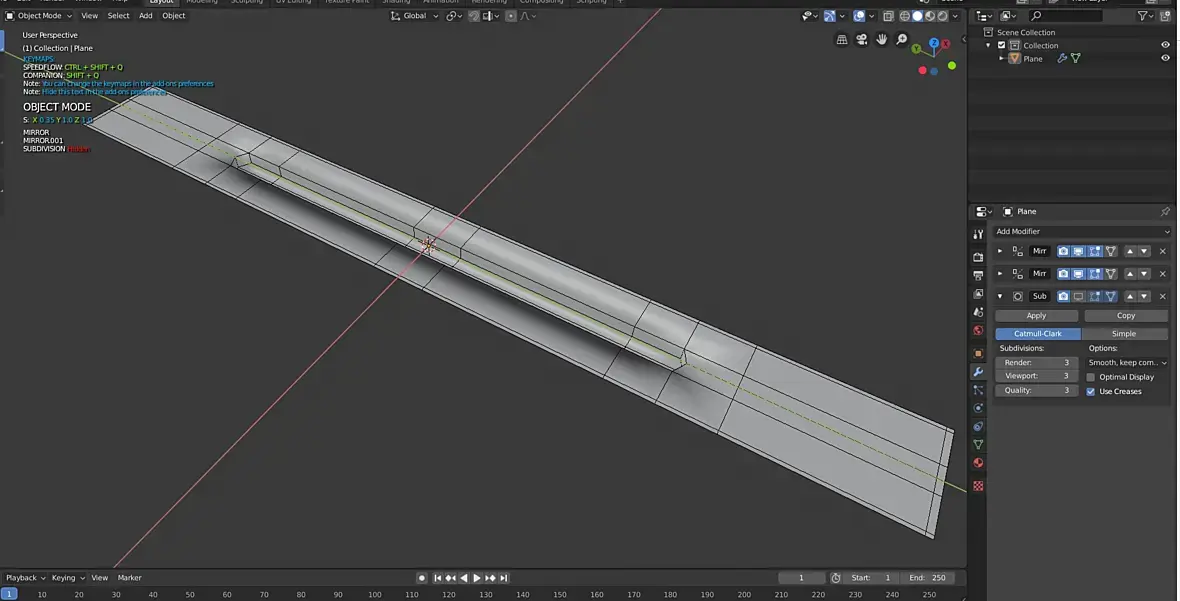Click the End frame field in timeline
This screenshot has height=601, width=1180.
(x=928, y=578)
